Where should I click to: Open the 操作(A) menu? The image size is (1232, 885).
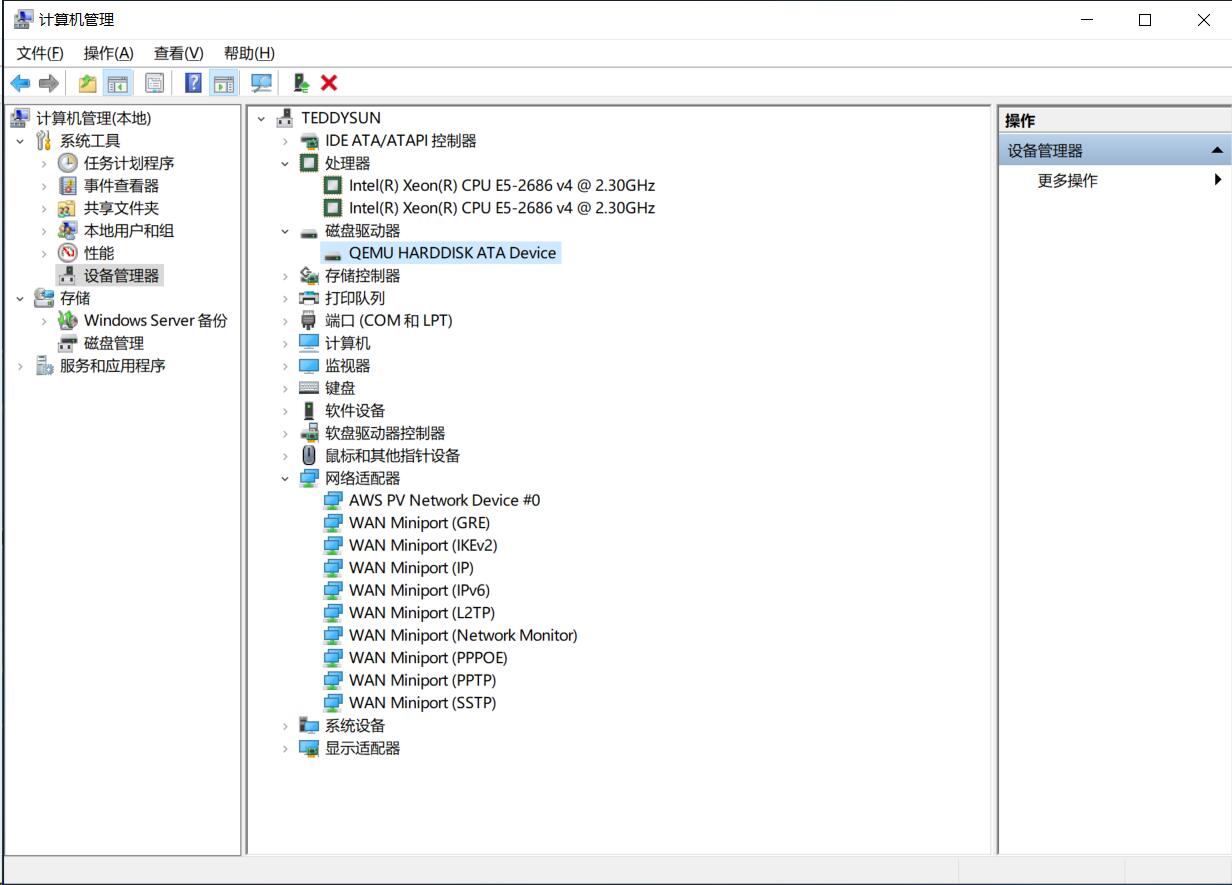(108, 53)
